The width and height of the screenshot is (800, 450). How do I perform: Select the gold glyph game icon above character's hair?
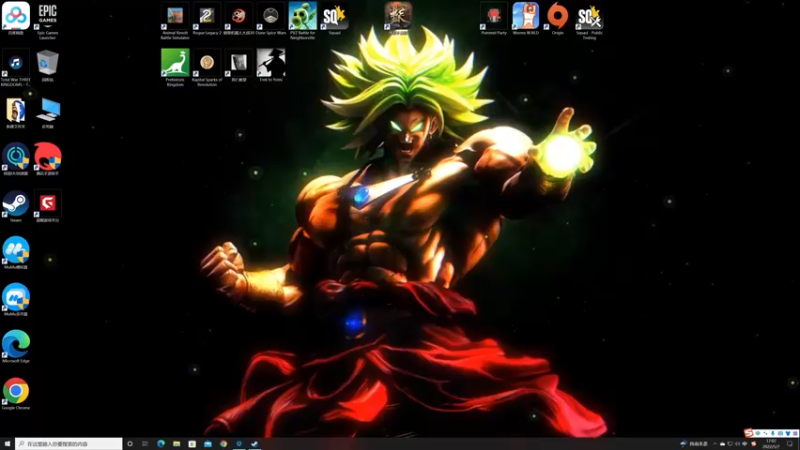(398, 18)
